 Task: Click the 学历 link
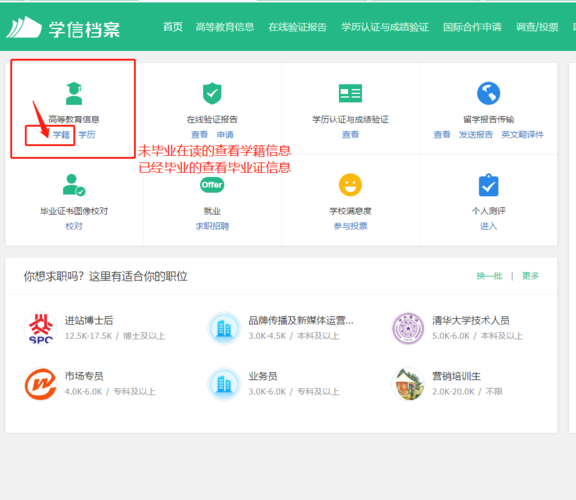click(87, 134)
